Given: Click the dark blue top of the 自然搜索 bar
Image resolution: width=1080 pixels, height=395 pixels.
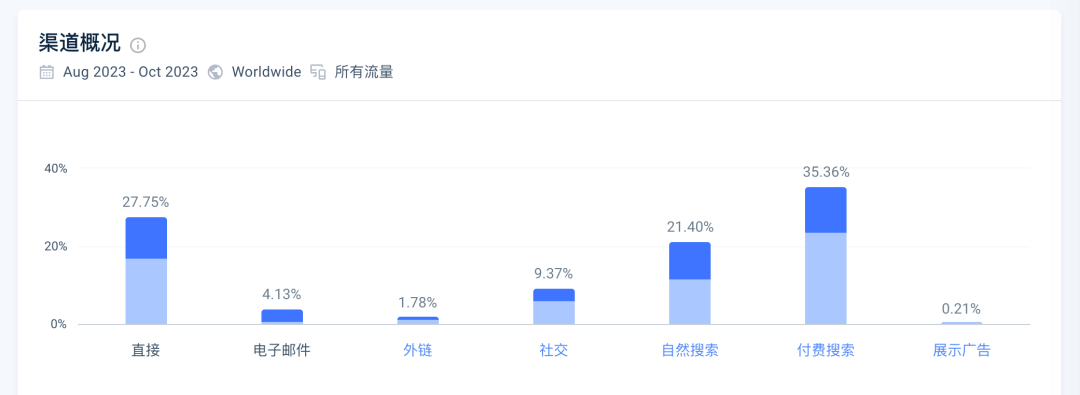Looking at the screenshot, I should pos(689,261).
